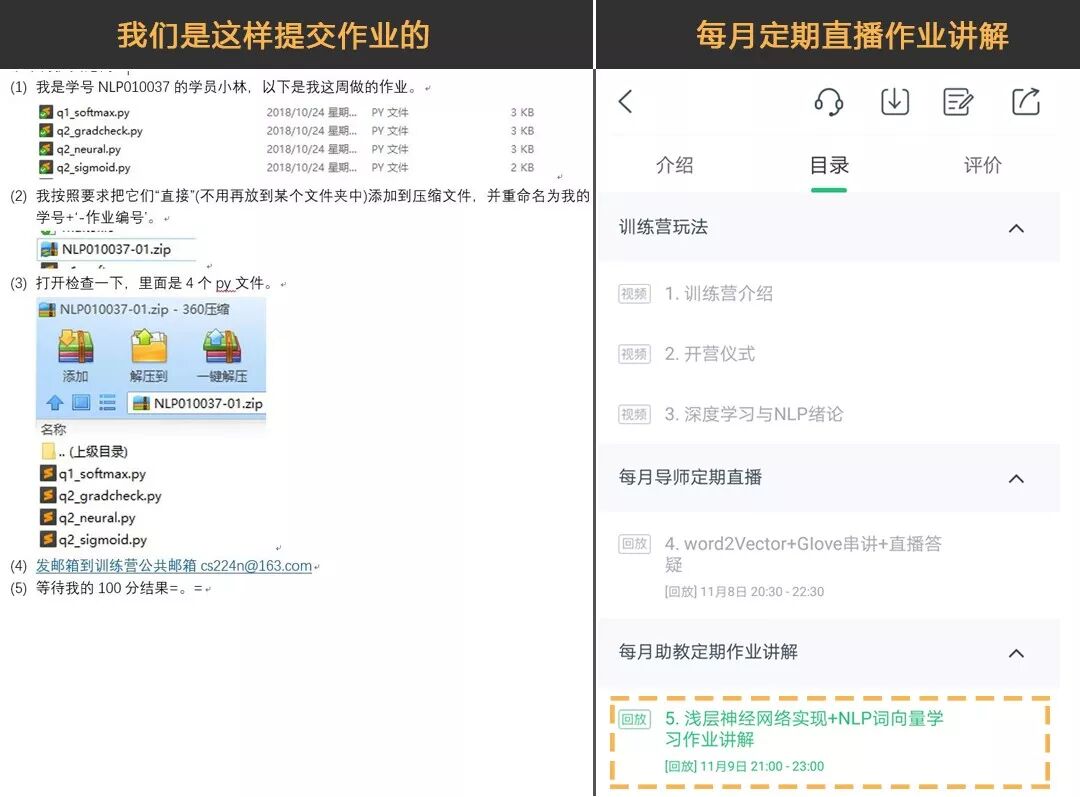Click the 添加 icon in 360压缩
The height and width of the screenshot is (797, 1080).
(76, 356)
